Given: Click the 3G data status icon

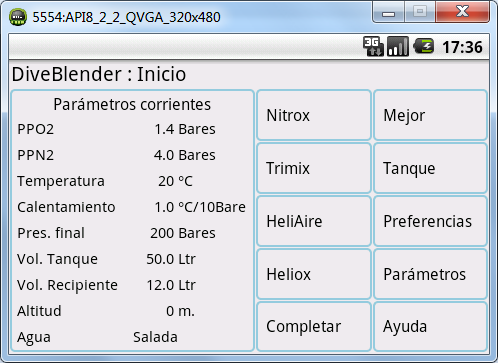Looking at the screenshot, I should [x=373, y=46].
